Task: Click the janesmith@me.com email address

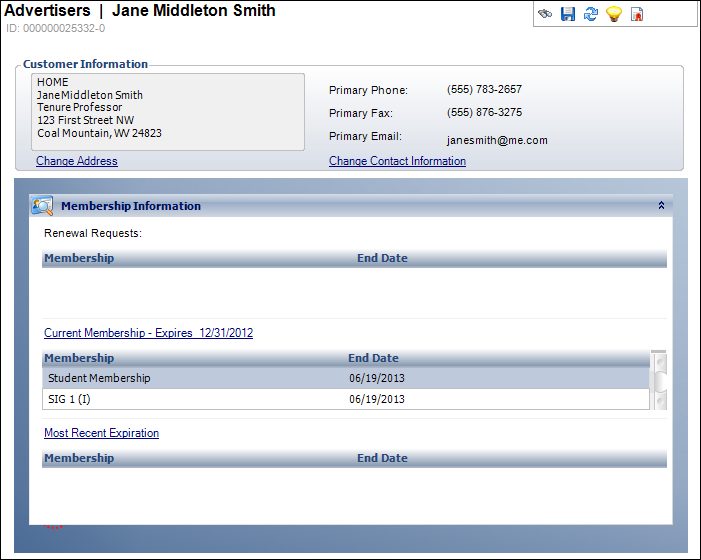Action: pyautogui.click(x=497, y=141)
